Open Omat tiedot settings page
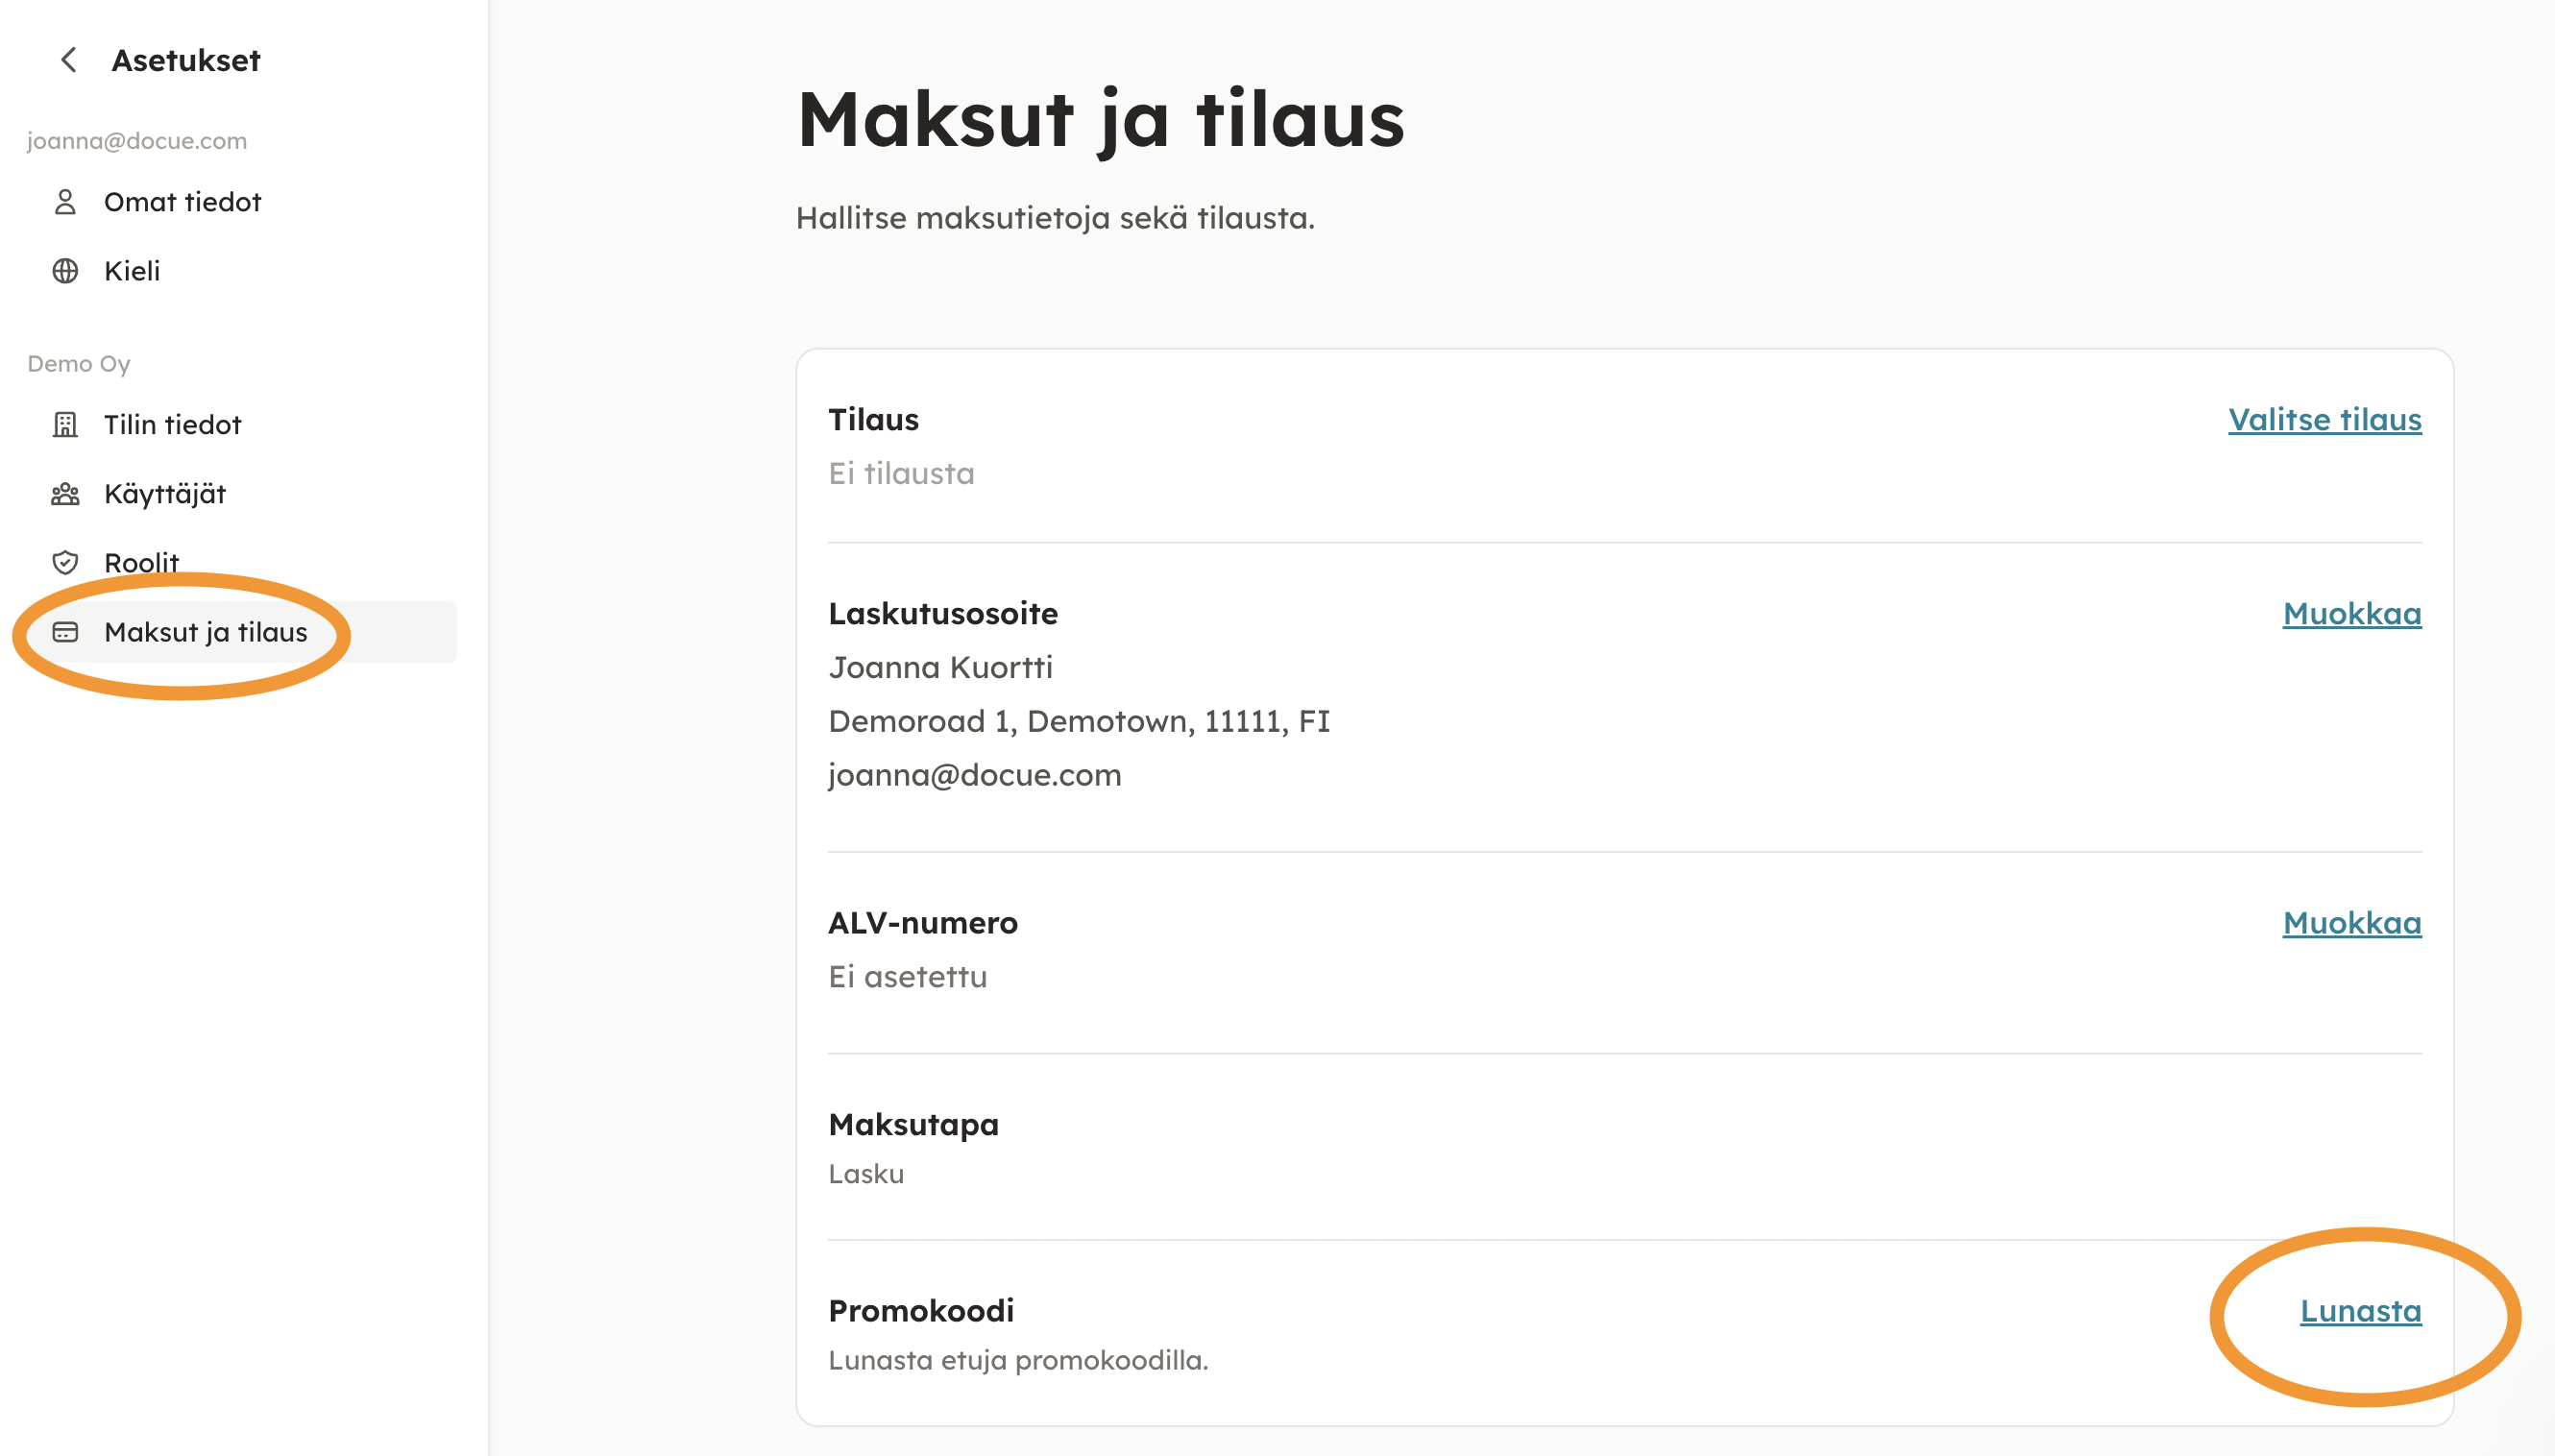 click(x=182, y=202)
